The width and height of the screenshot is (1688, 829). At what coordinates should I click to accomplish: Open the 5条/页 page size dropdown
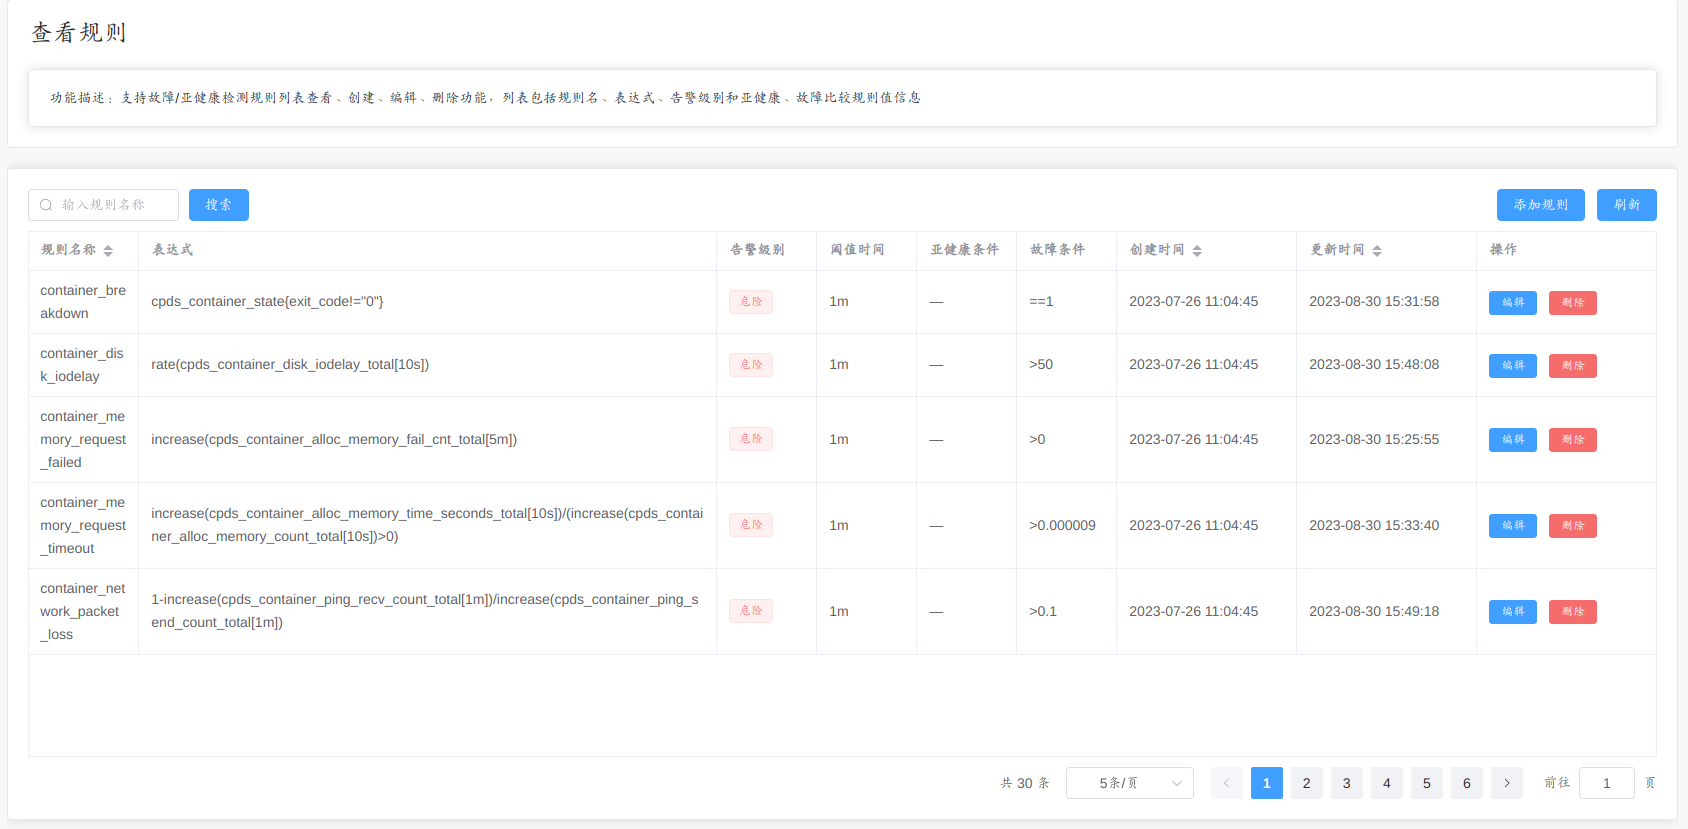click(1130, 783)
